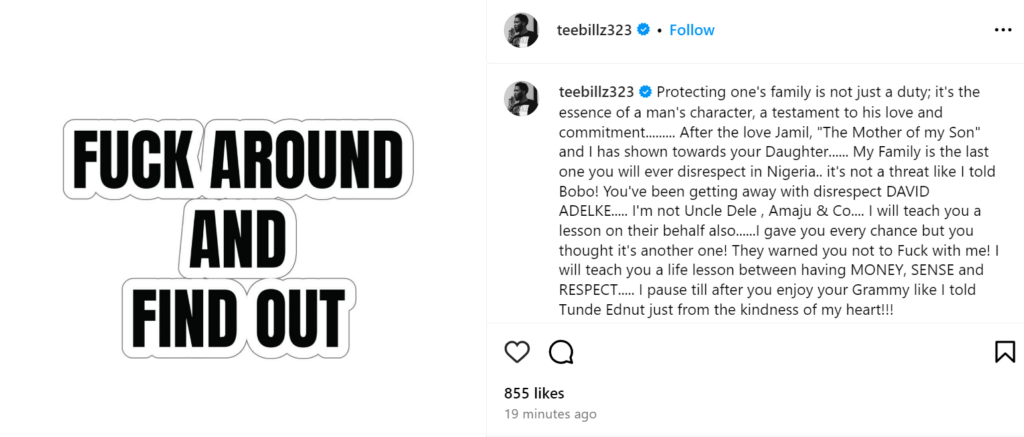This screenshot has width=1024, height=437.
Task: Open the profile from the caption username
Action: (597, 92)
